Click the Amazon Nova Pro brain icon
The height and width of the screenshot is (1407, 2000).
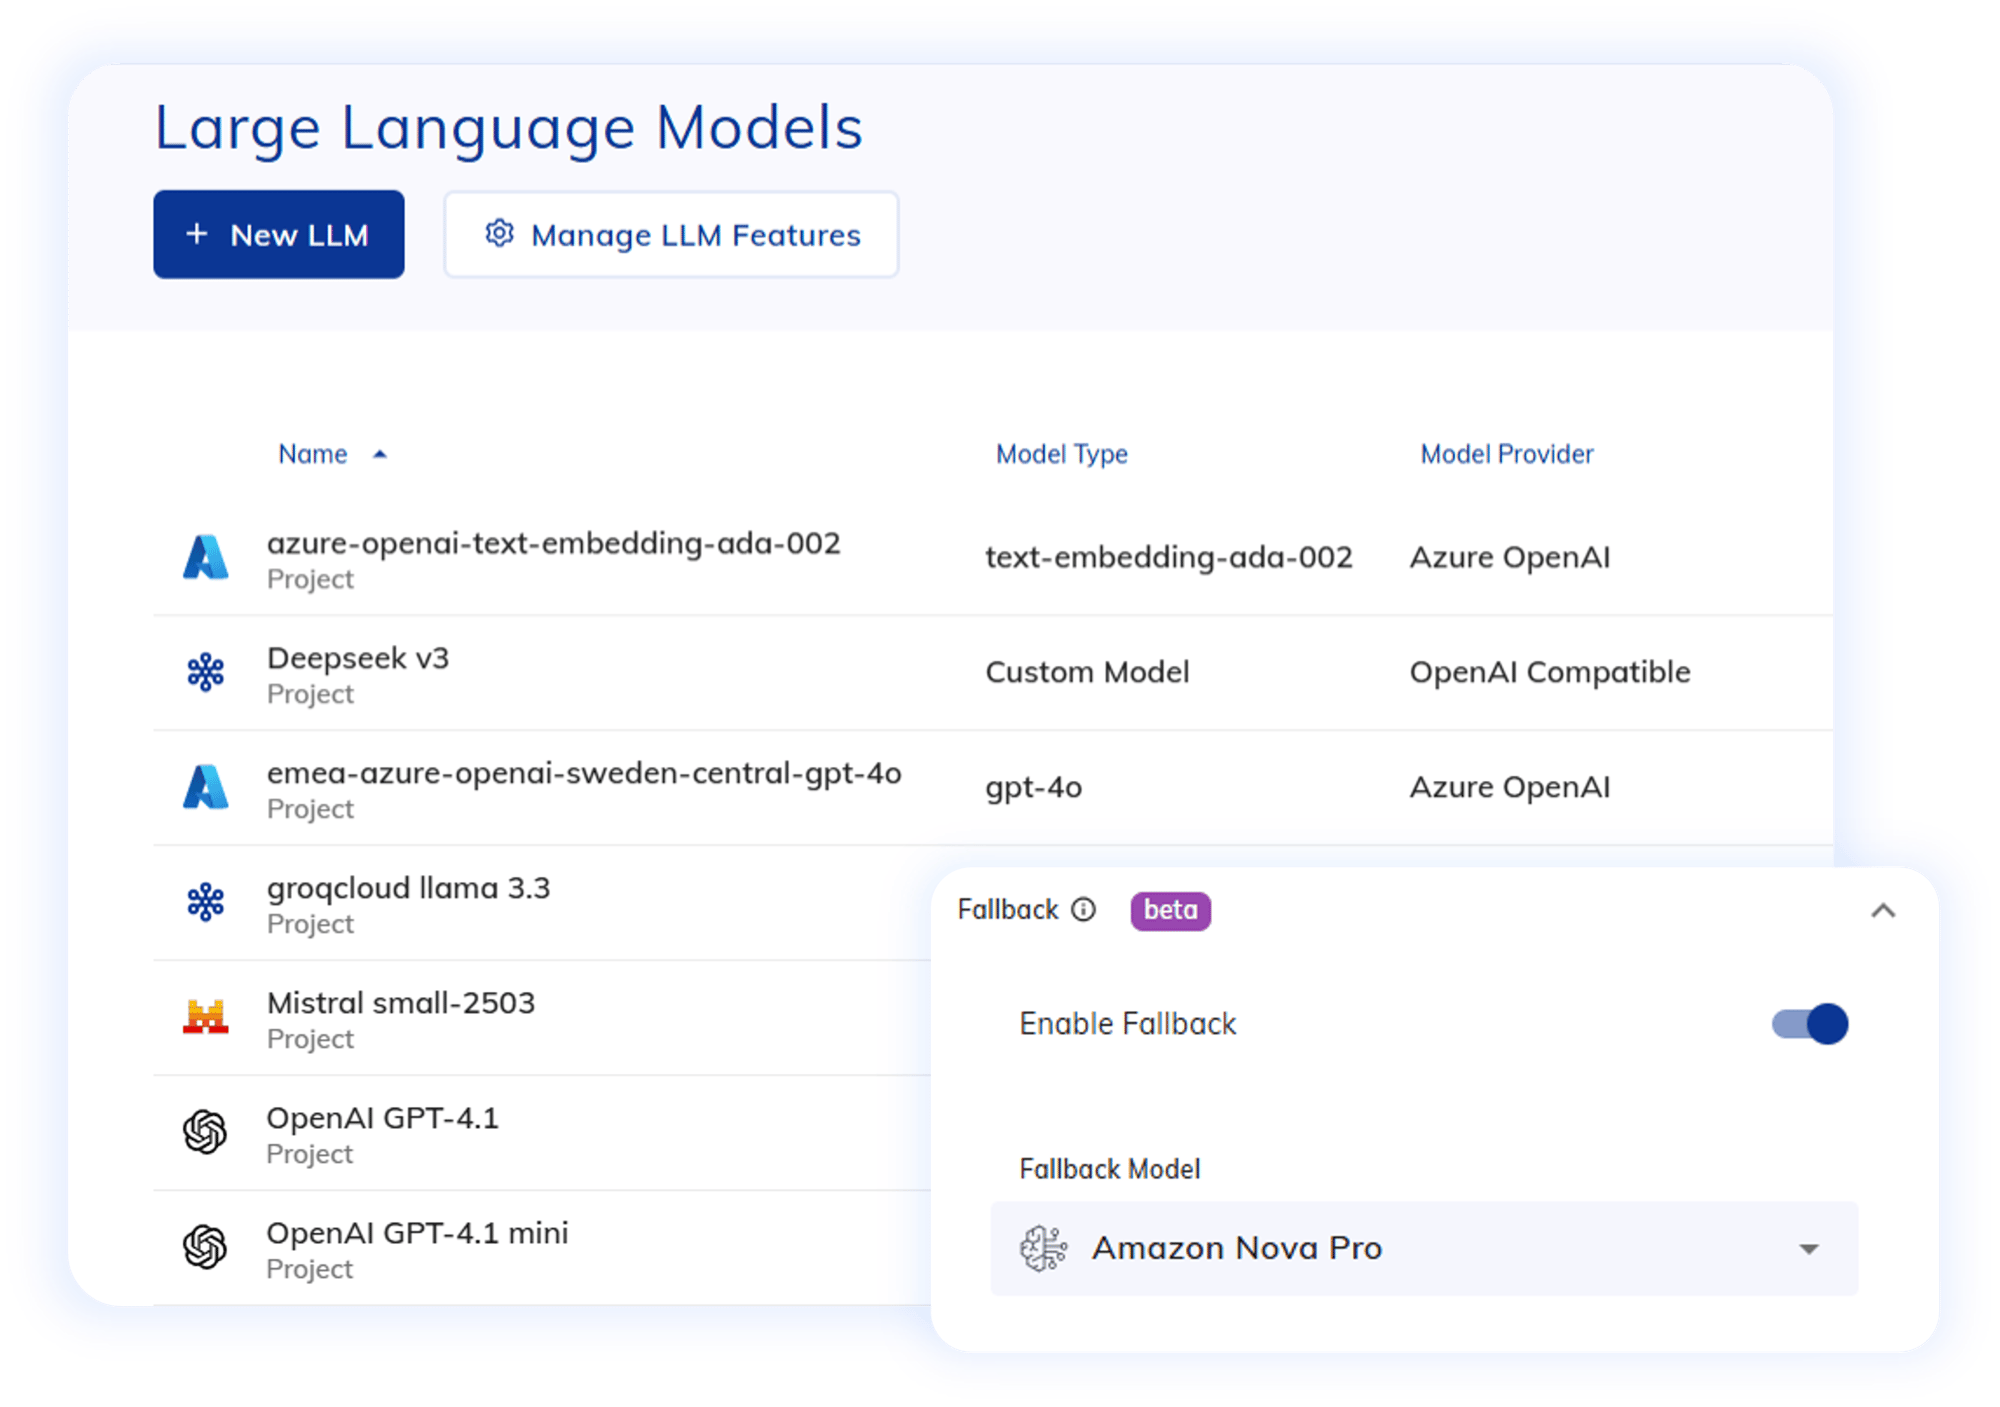click(1043, 1247)
